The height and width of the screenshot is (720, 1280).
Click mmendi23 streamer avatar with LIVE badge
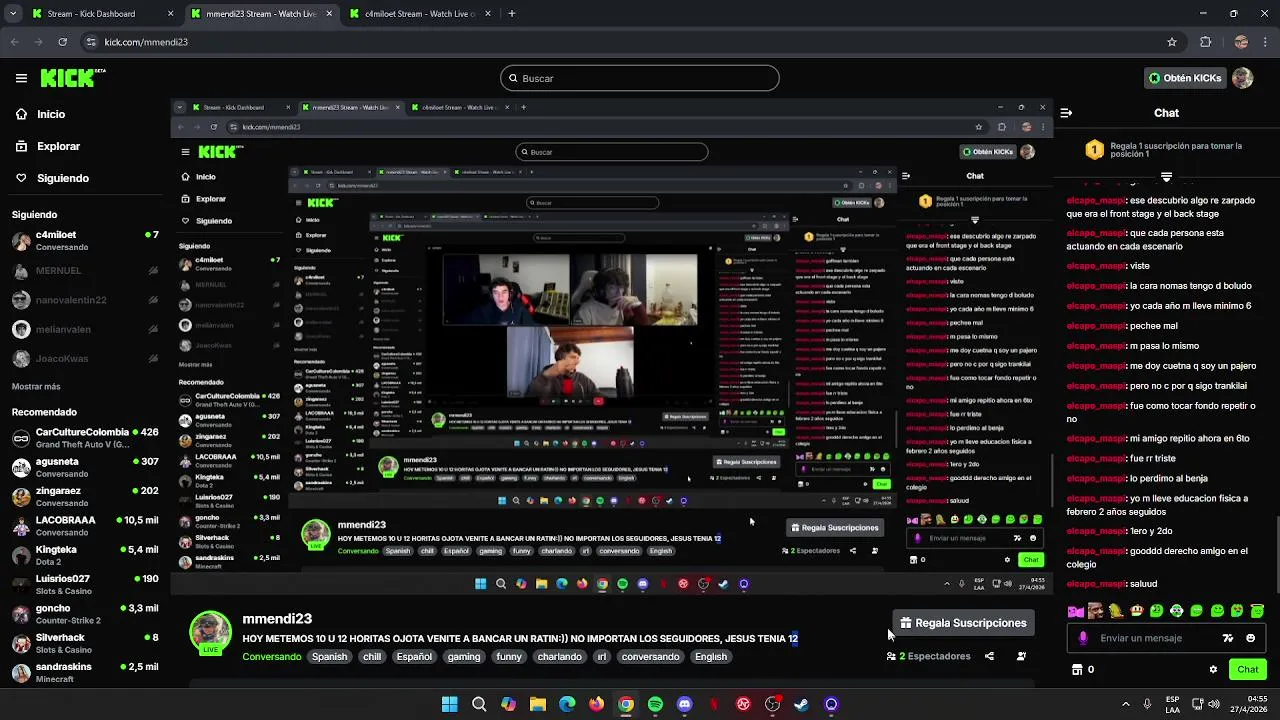211,634
